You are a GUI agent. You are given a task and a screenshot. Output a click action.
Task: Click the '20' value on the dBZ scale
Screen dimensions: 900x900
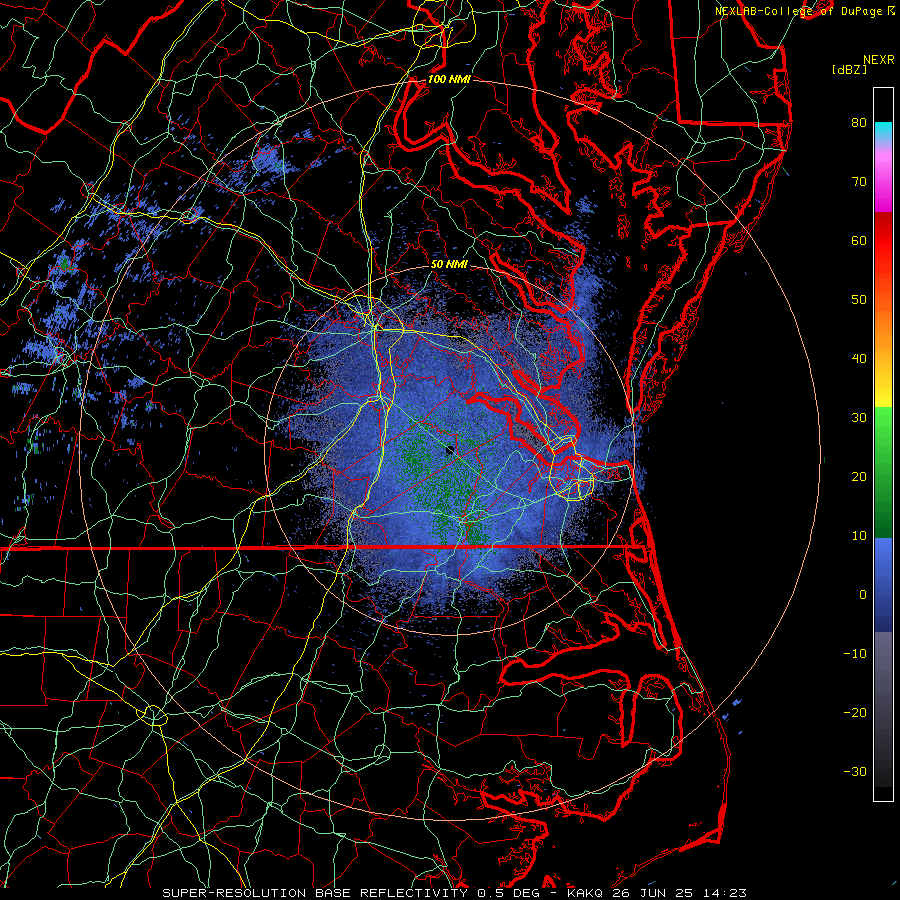(x=859, y=477)
